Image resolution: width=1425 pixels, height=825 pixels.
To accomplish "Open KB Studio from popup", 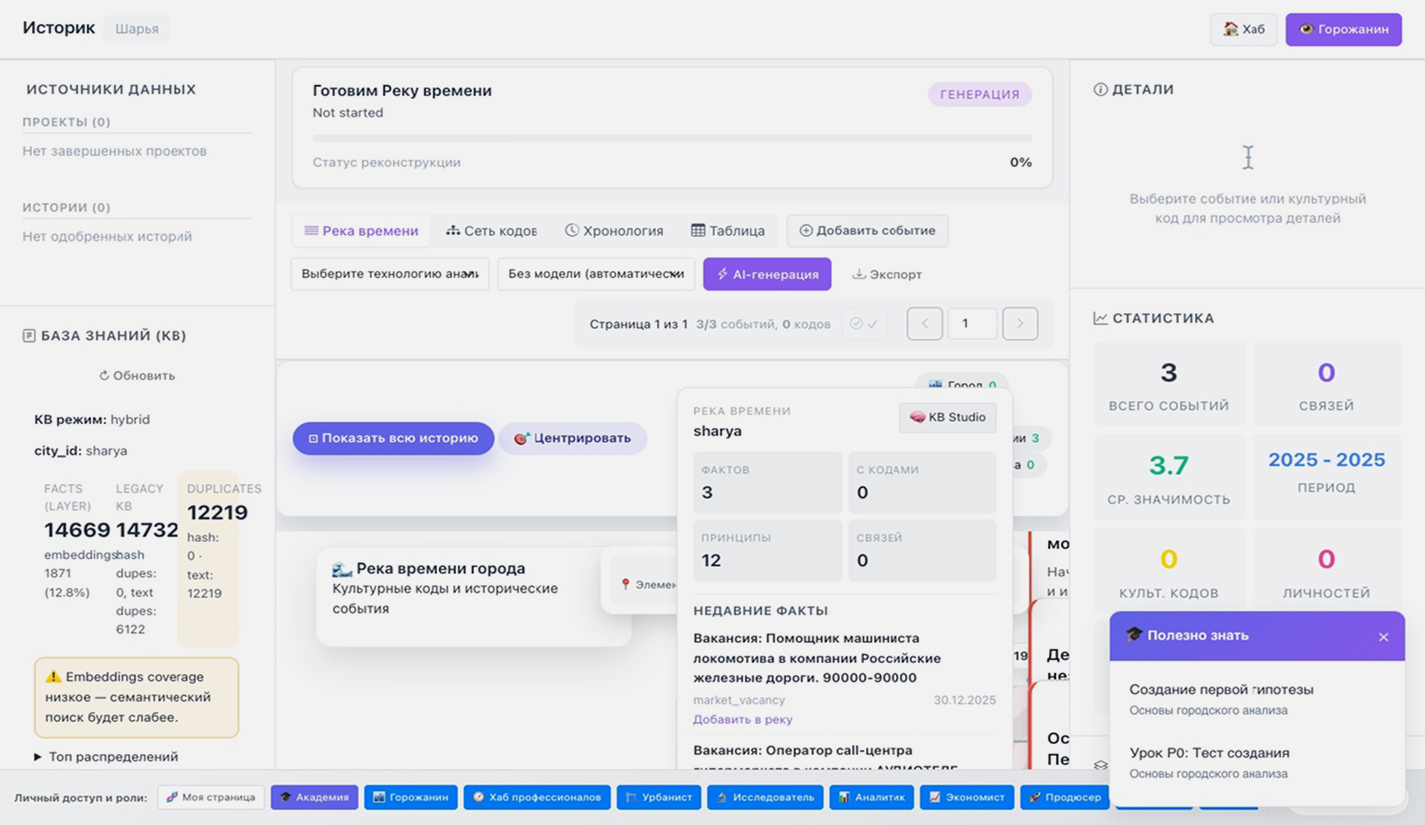I will coord(947,417).
